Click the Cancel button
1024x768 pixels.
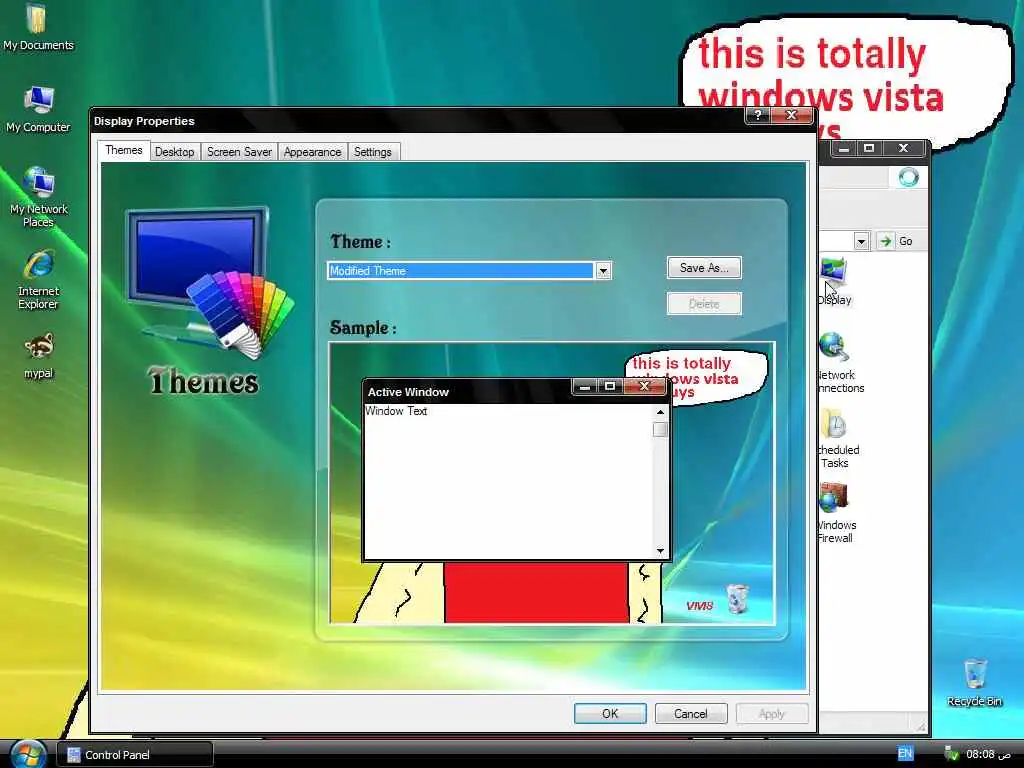(x=691, y=714)
